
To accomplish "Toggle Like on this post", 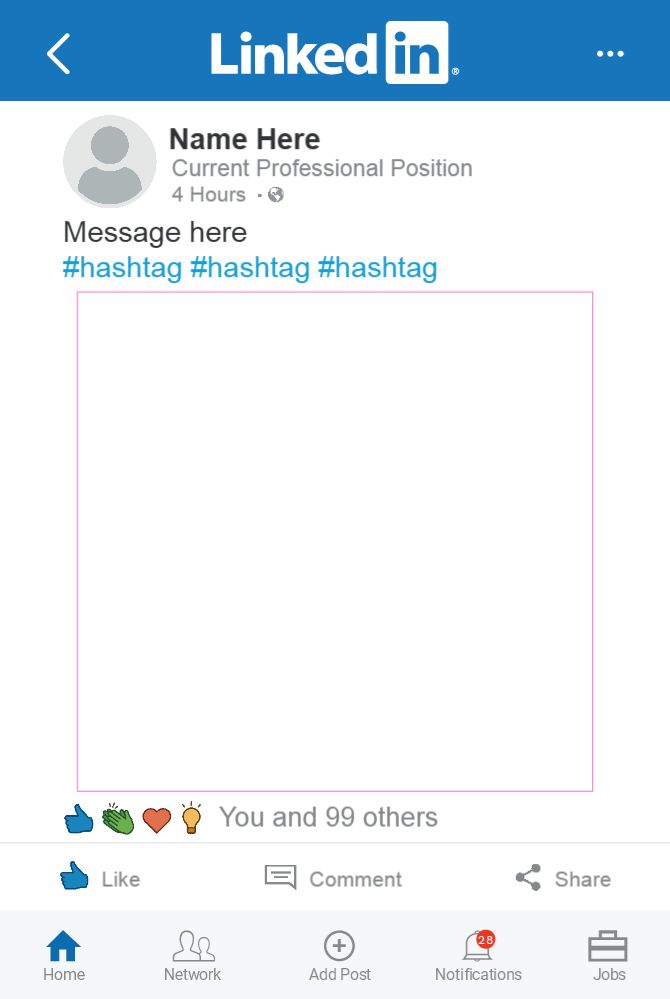I will click(100, 879).
